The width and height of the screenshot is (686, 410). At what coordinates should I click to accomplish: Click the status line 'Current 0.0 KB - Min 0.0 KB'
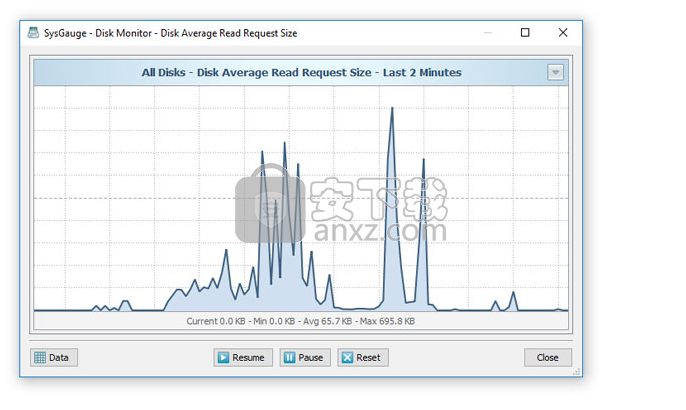(x=241, y=321)
